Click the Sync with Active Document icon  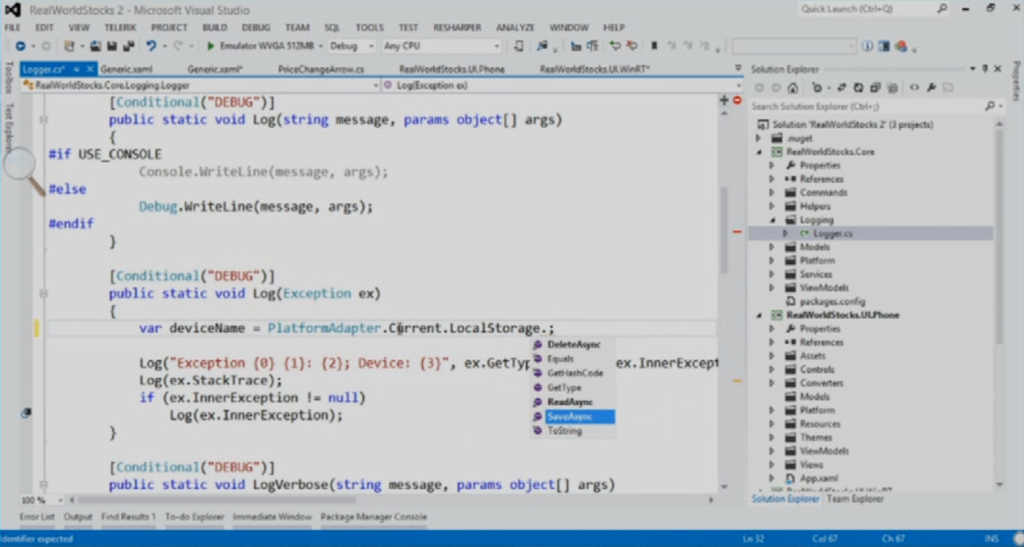point(842,87)
